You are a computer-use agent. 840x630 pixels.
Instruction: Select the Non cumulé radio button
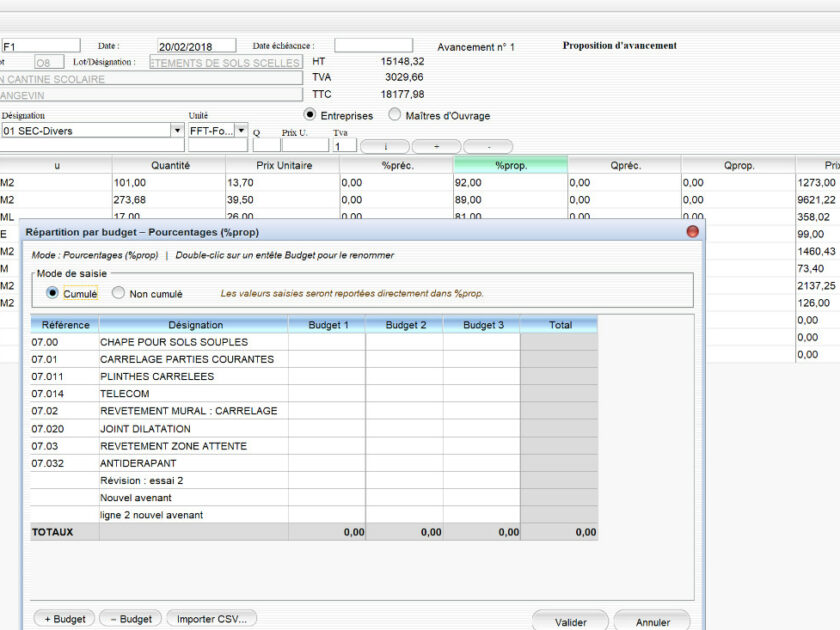coord(118,293)
